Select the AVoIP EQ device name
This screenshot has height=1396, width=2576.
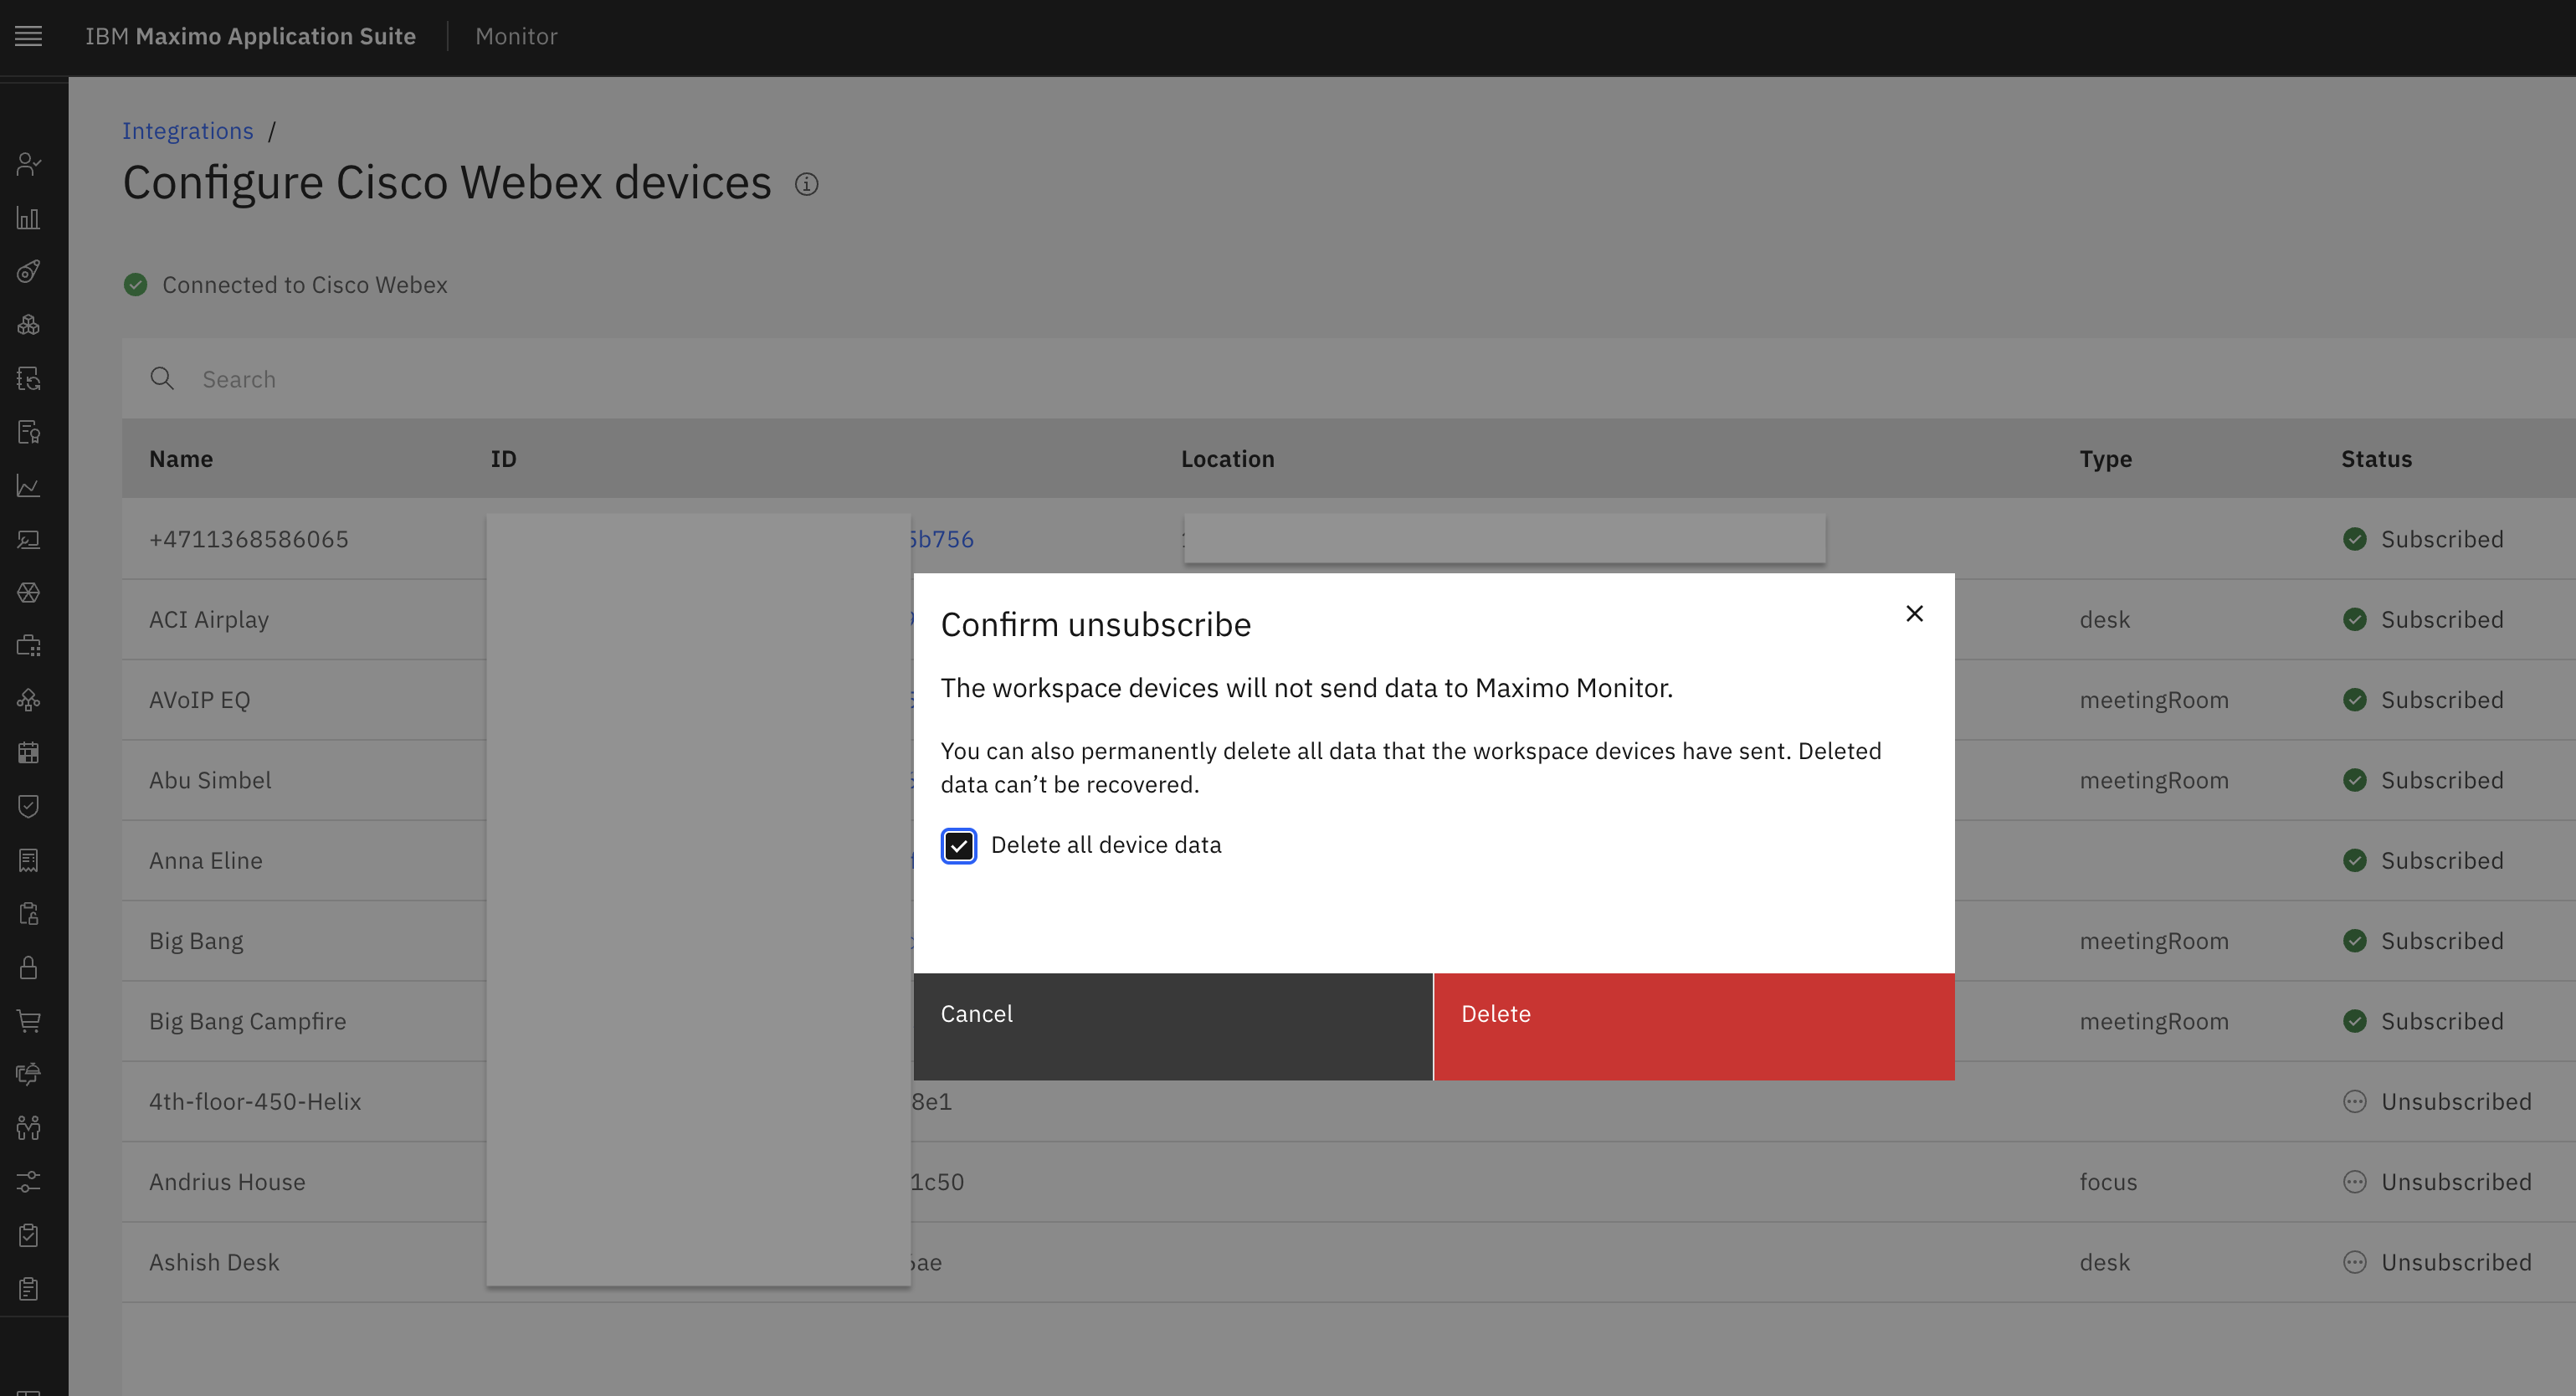coord(200,700)
